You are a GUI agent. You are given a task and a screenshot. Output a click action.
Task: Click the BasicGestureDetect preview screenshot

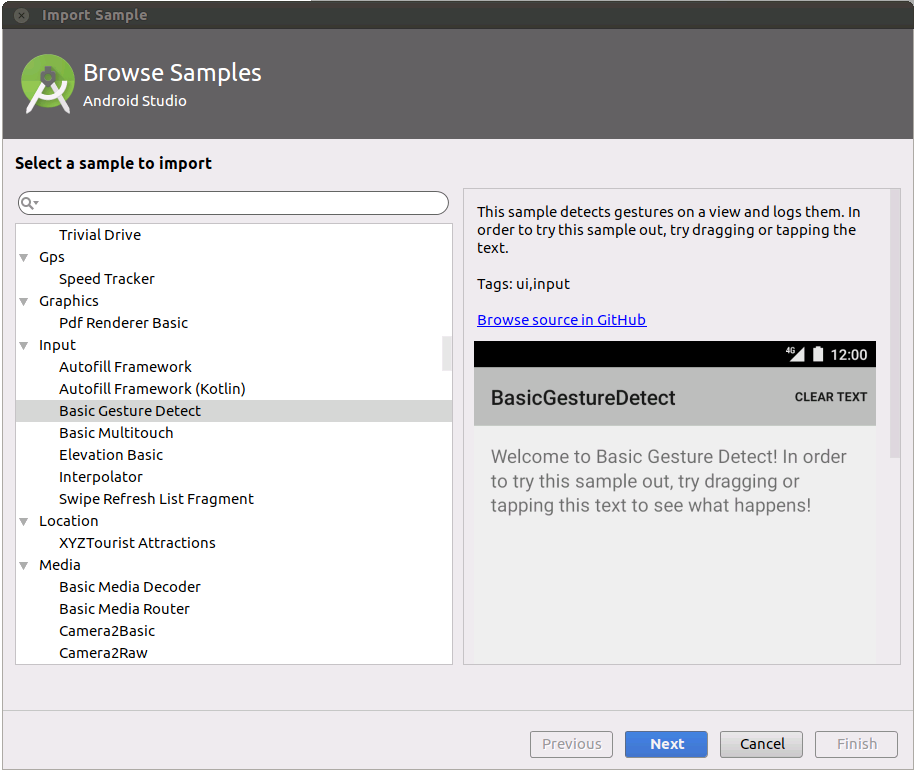point(674,502)
